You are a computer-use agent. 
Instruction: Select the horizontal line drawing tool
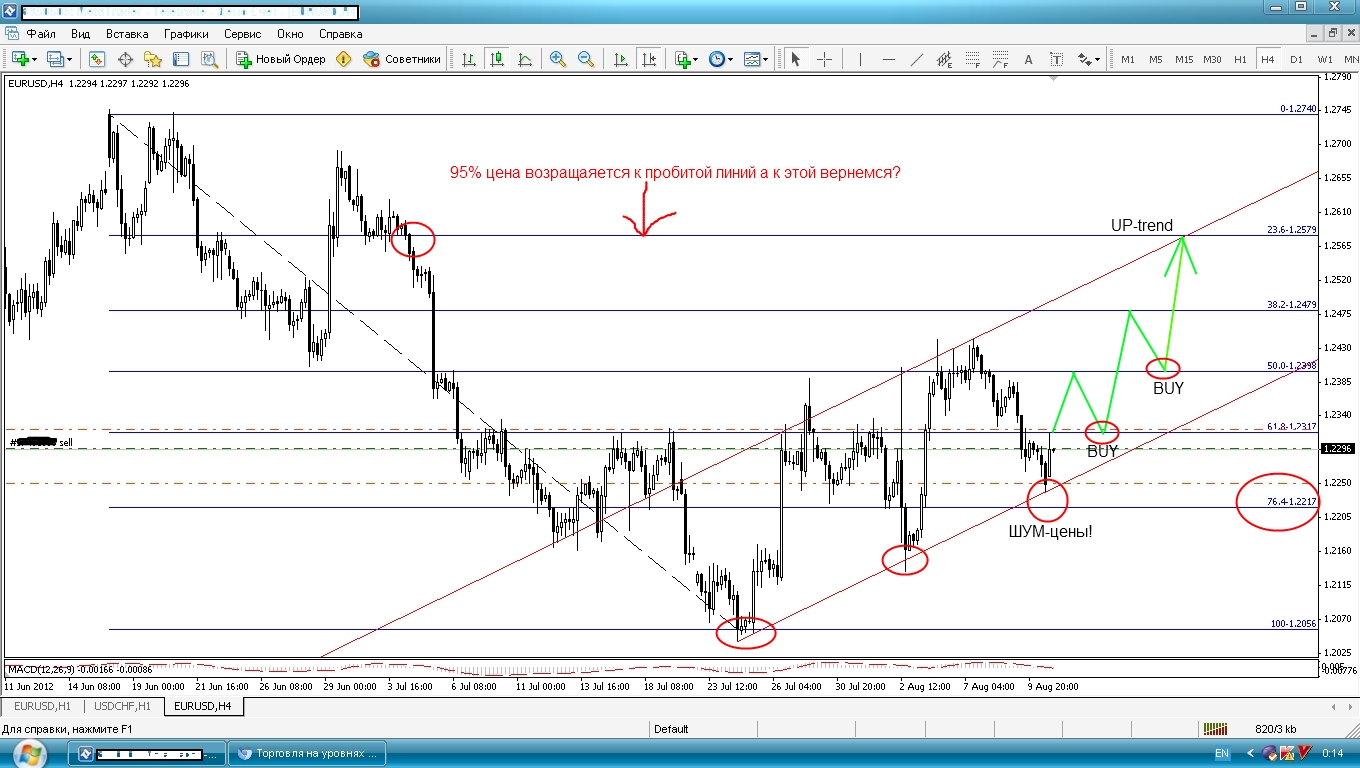[x=889, y=59]
